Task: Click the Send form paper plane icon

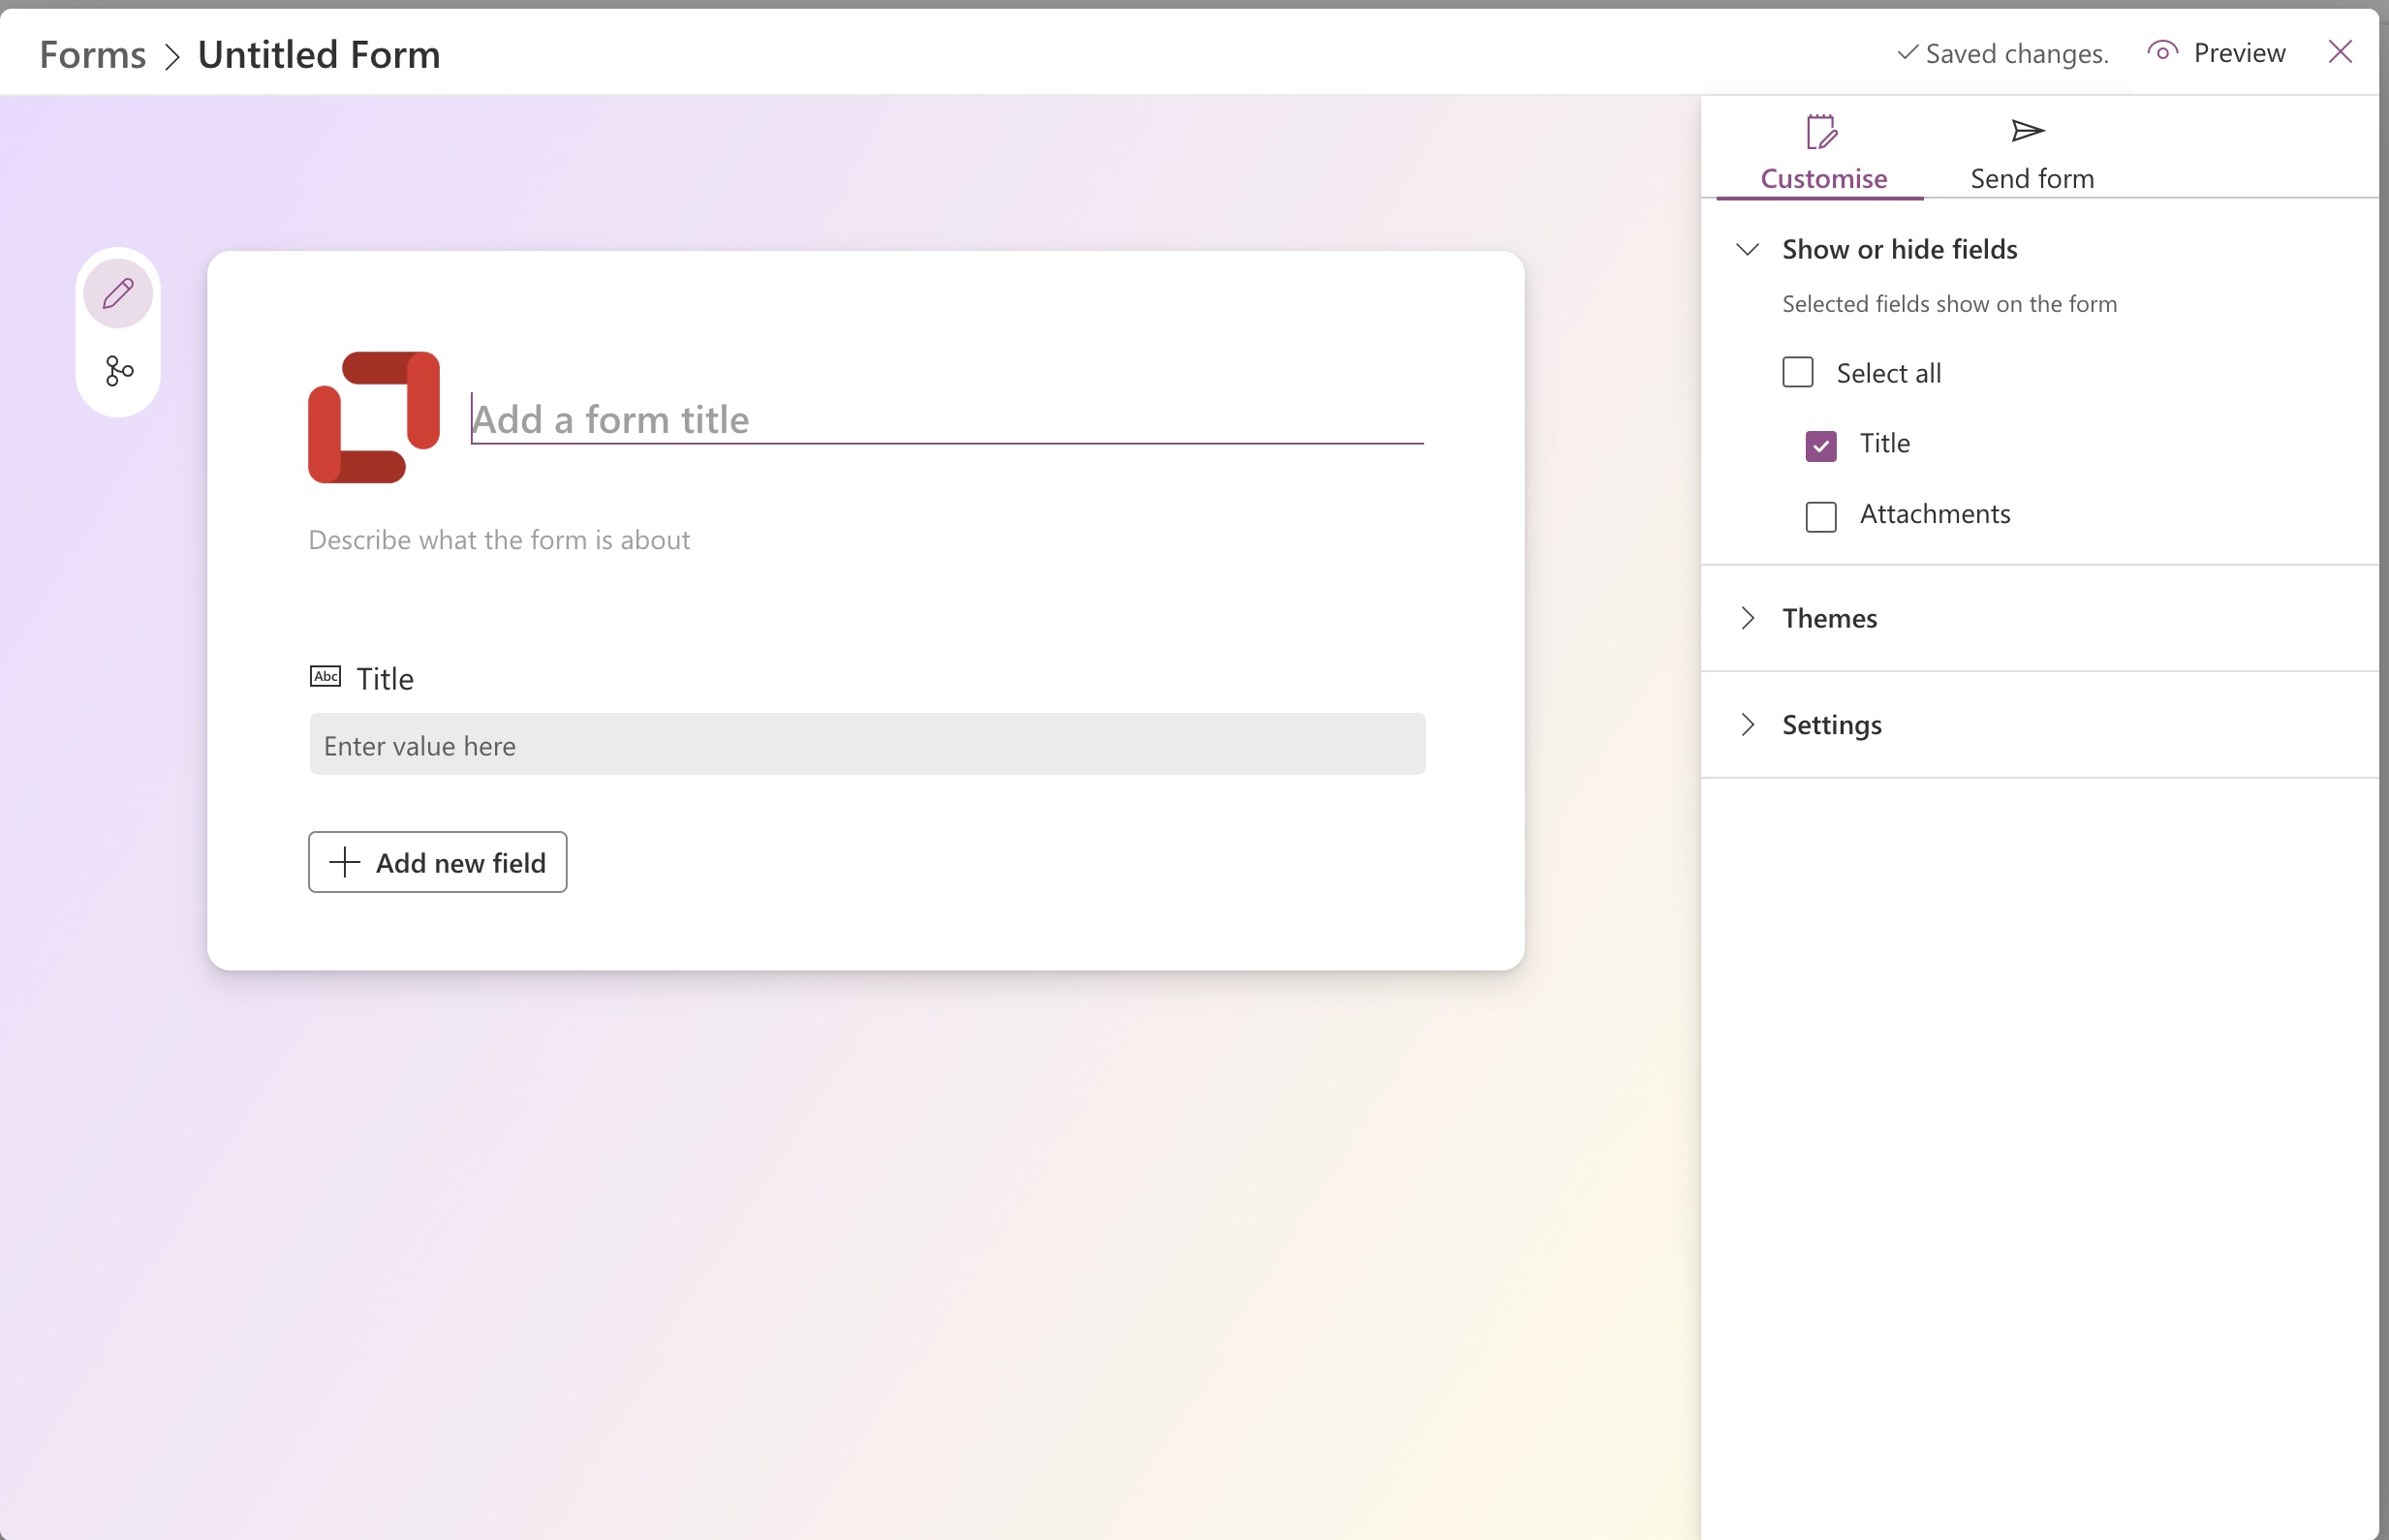Action: point(2027,131)
